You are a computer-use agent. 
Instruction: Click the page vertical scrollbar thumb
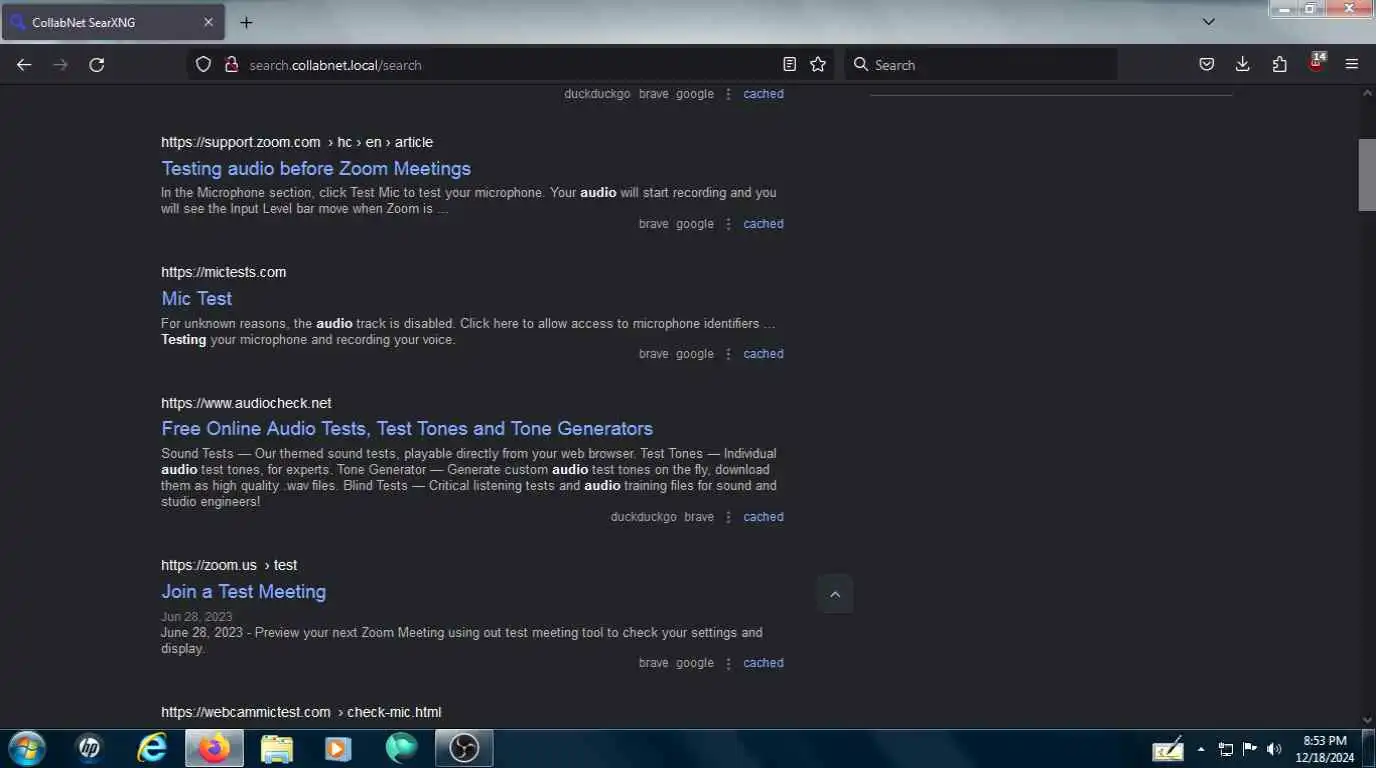1367,174
